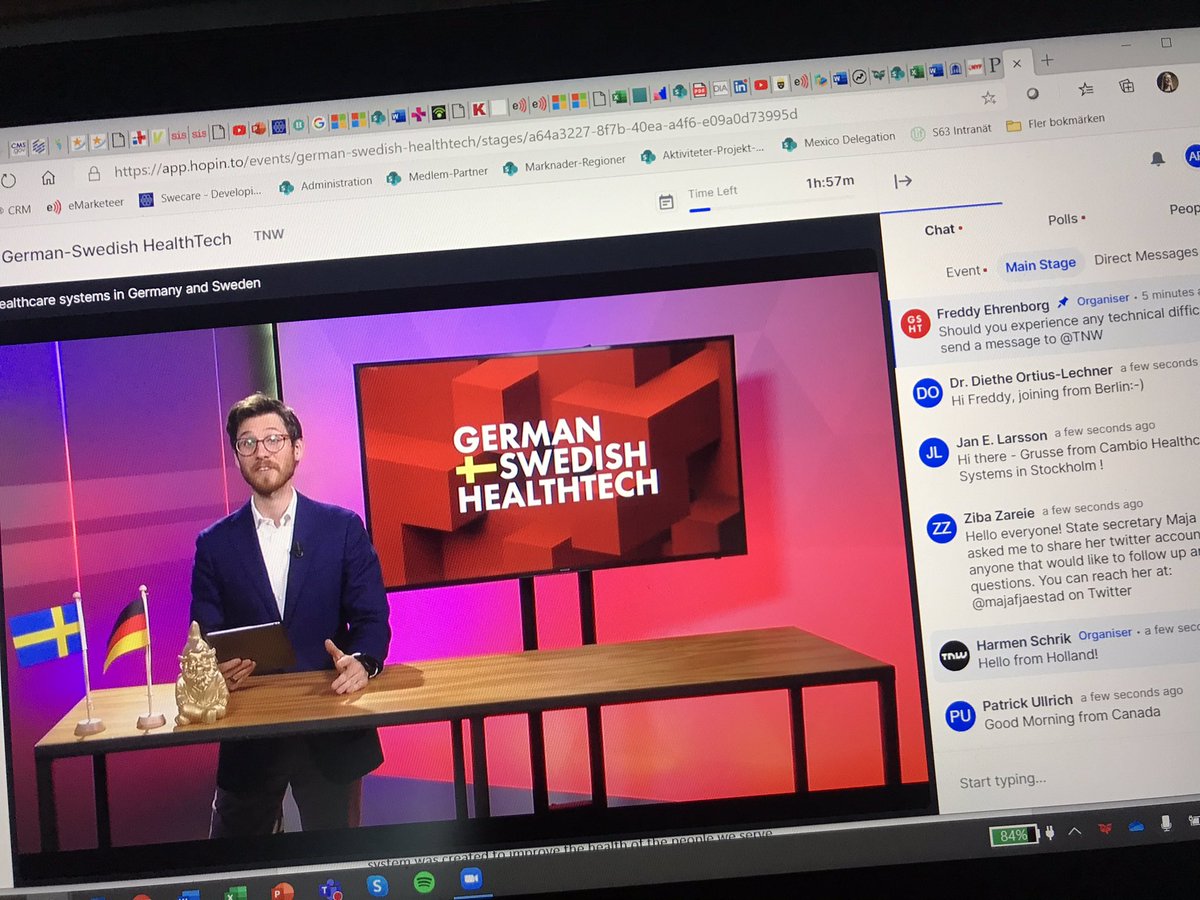Open the Fler bokmärken bookmarks folder
Screen dimensions: 1200x900
pyautogui.click(x=1055, y=122)
